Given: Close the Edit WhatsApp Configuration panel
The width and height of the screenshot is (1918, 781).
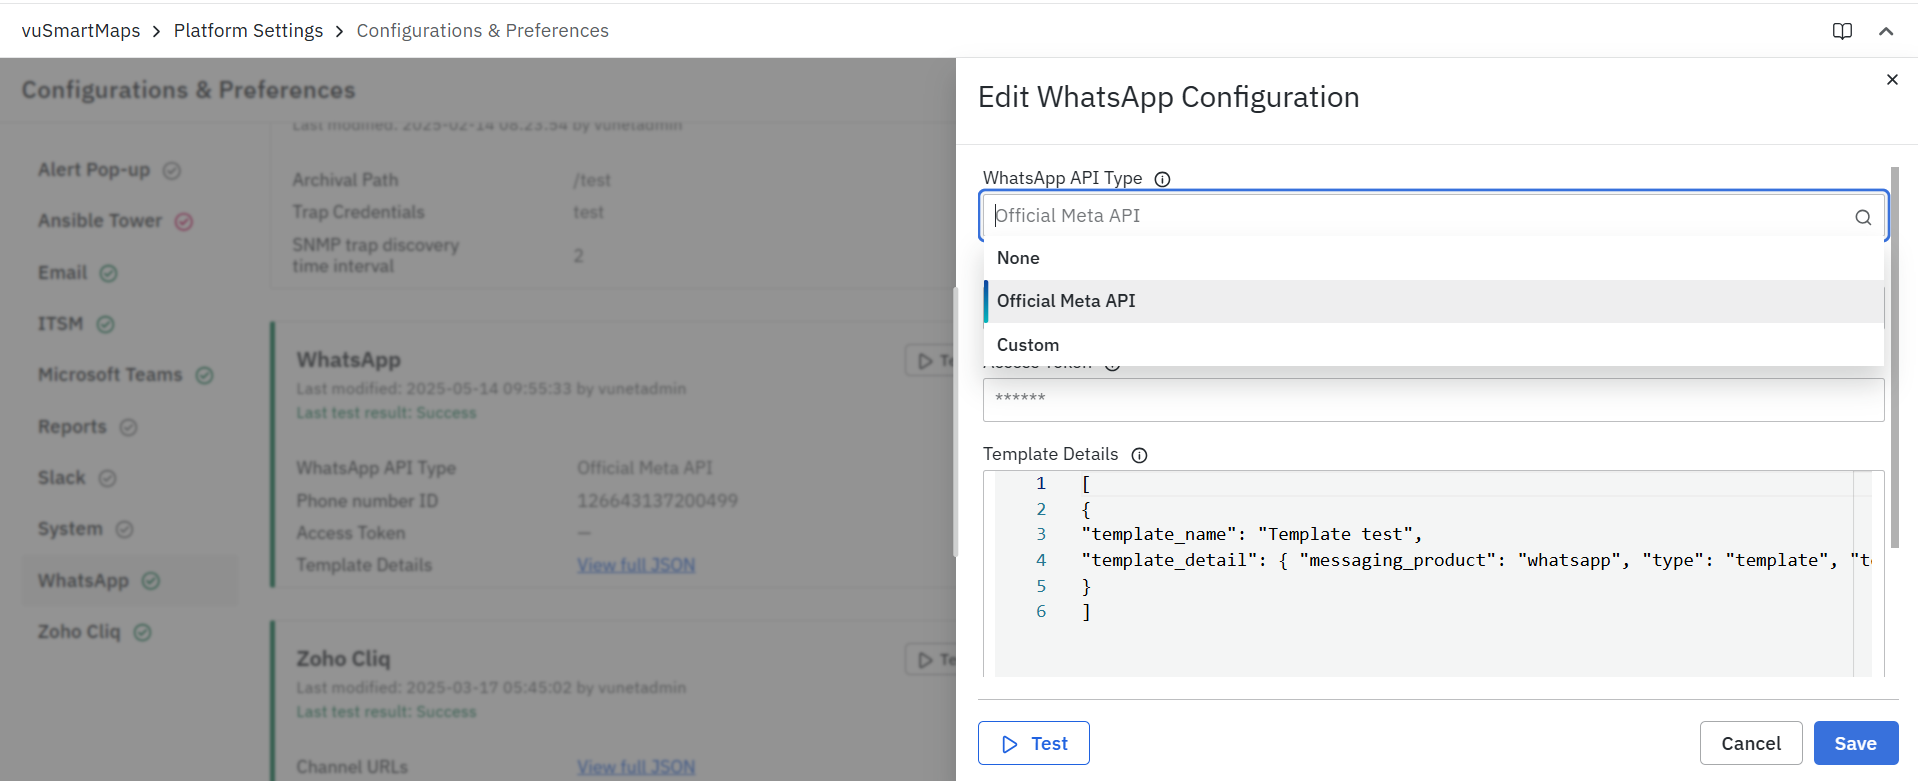Looking at the screenshot, I should point(1892,80).
